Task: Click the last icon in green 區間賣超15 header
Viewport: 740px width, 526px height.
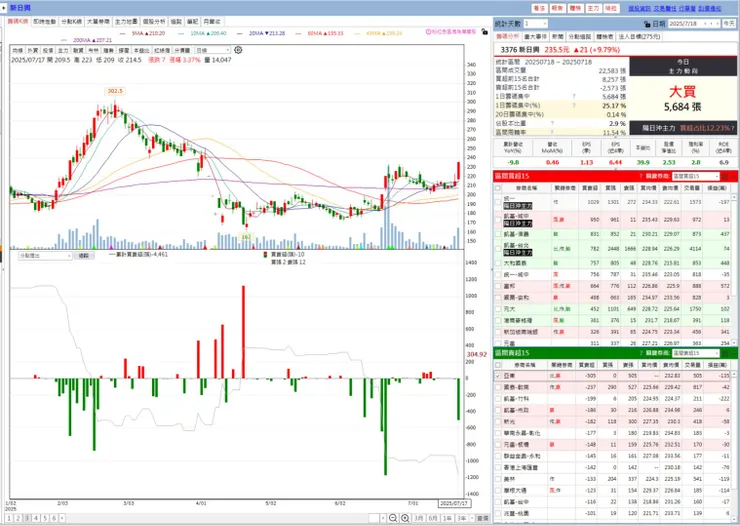Action: point(733,353)
